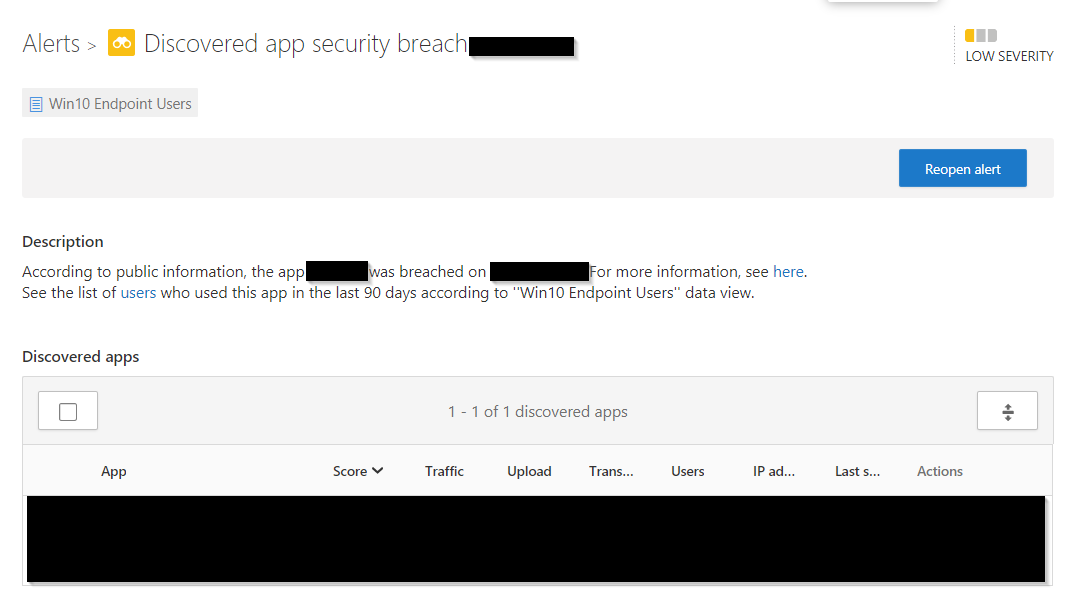
Task: Click the report icon beside Win10 Endpoint Users
Action: point(35,103)
